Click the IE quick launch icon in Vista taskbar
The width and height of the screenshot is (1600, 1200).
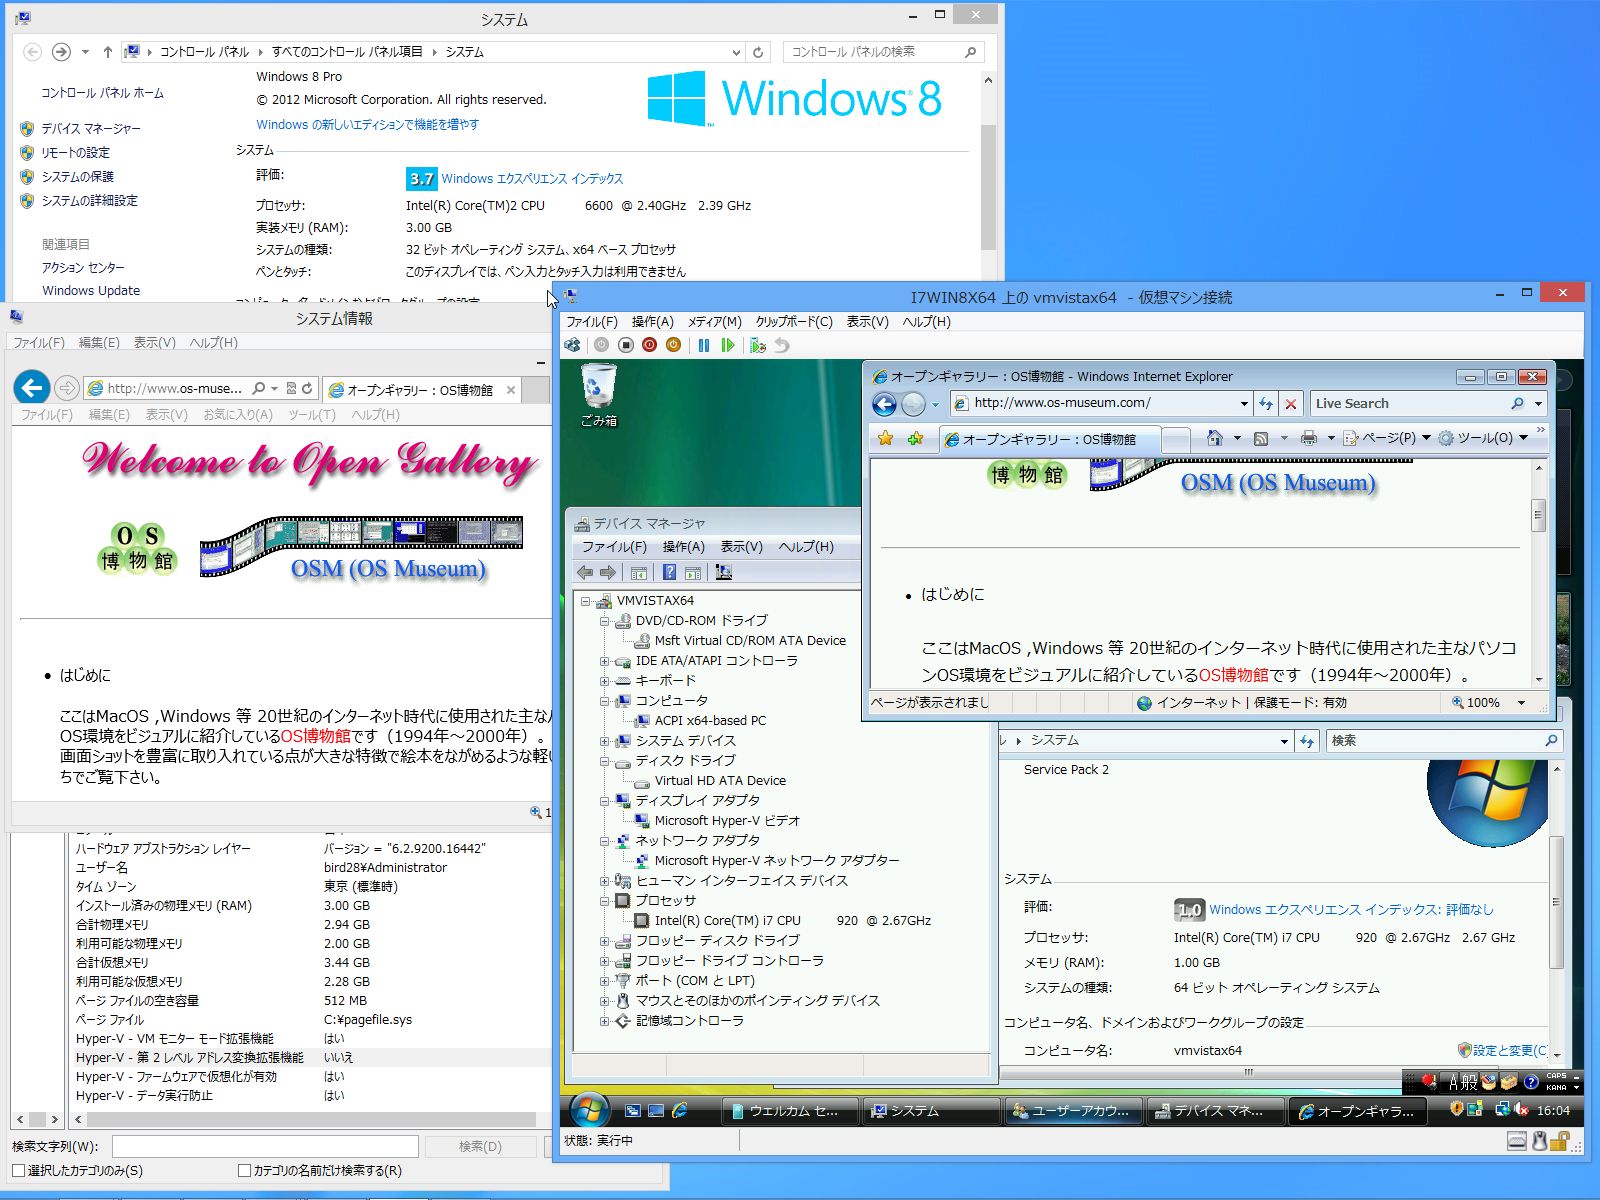pos(680,1110)
